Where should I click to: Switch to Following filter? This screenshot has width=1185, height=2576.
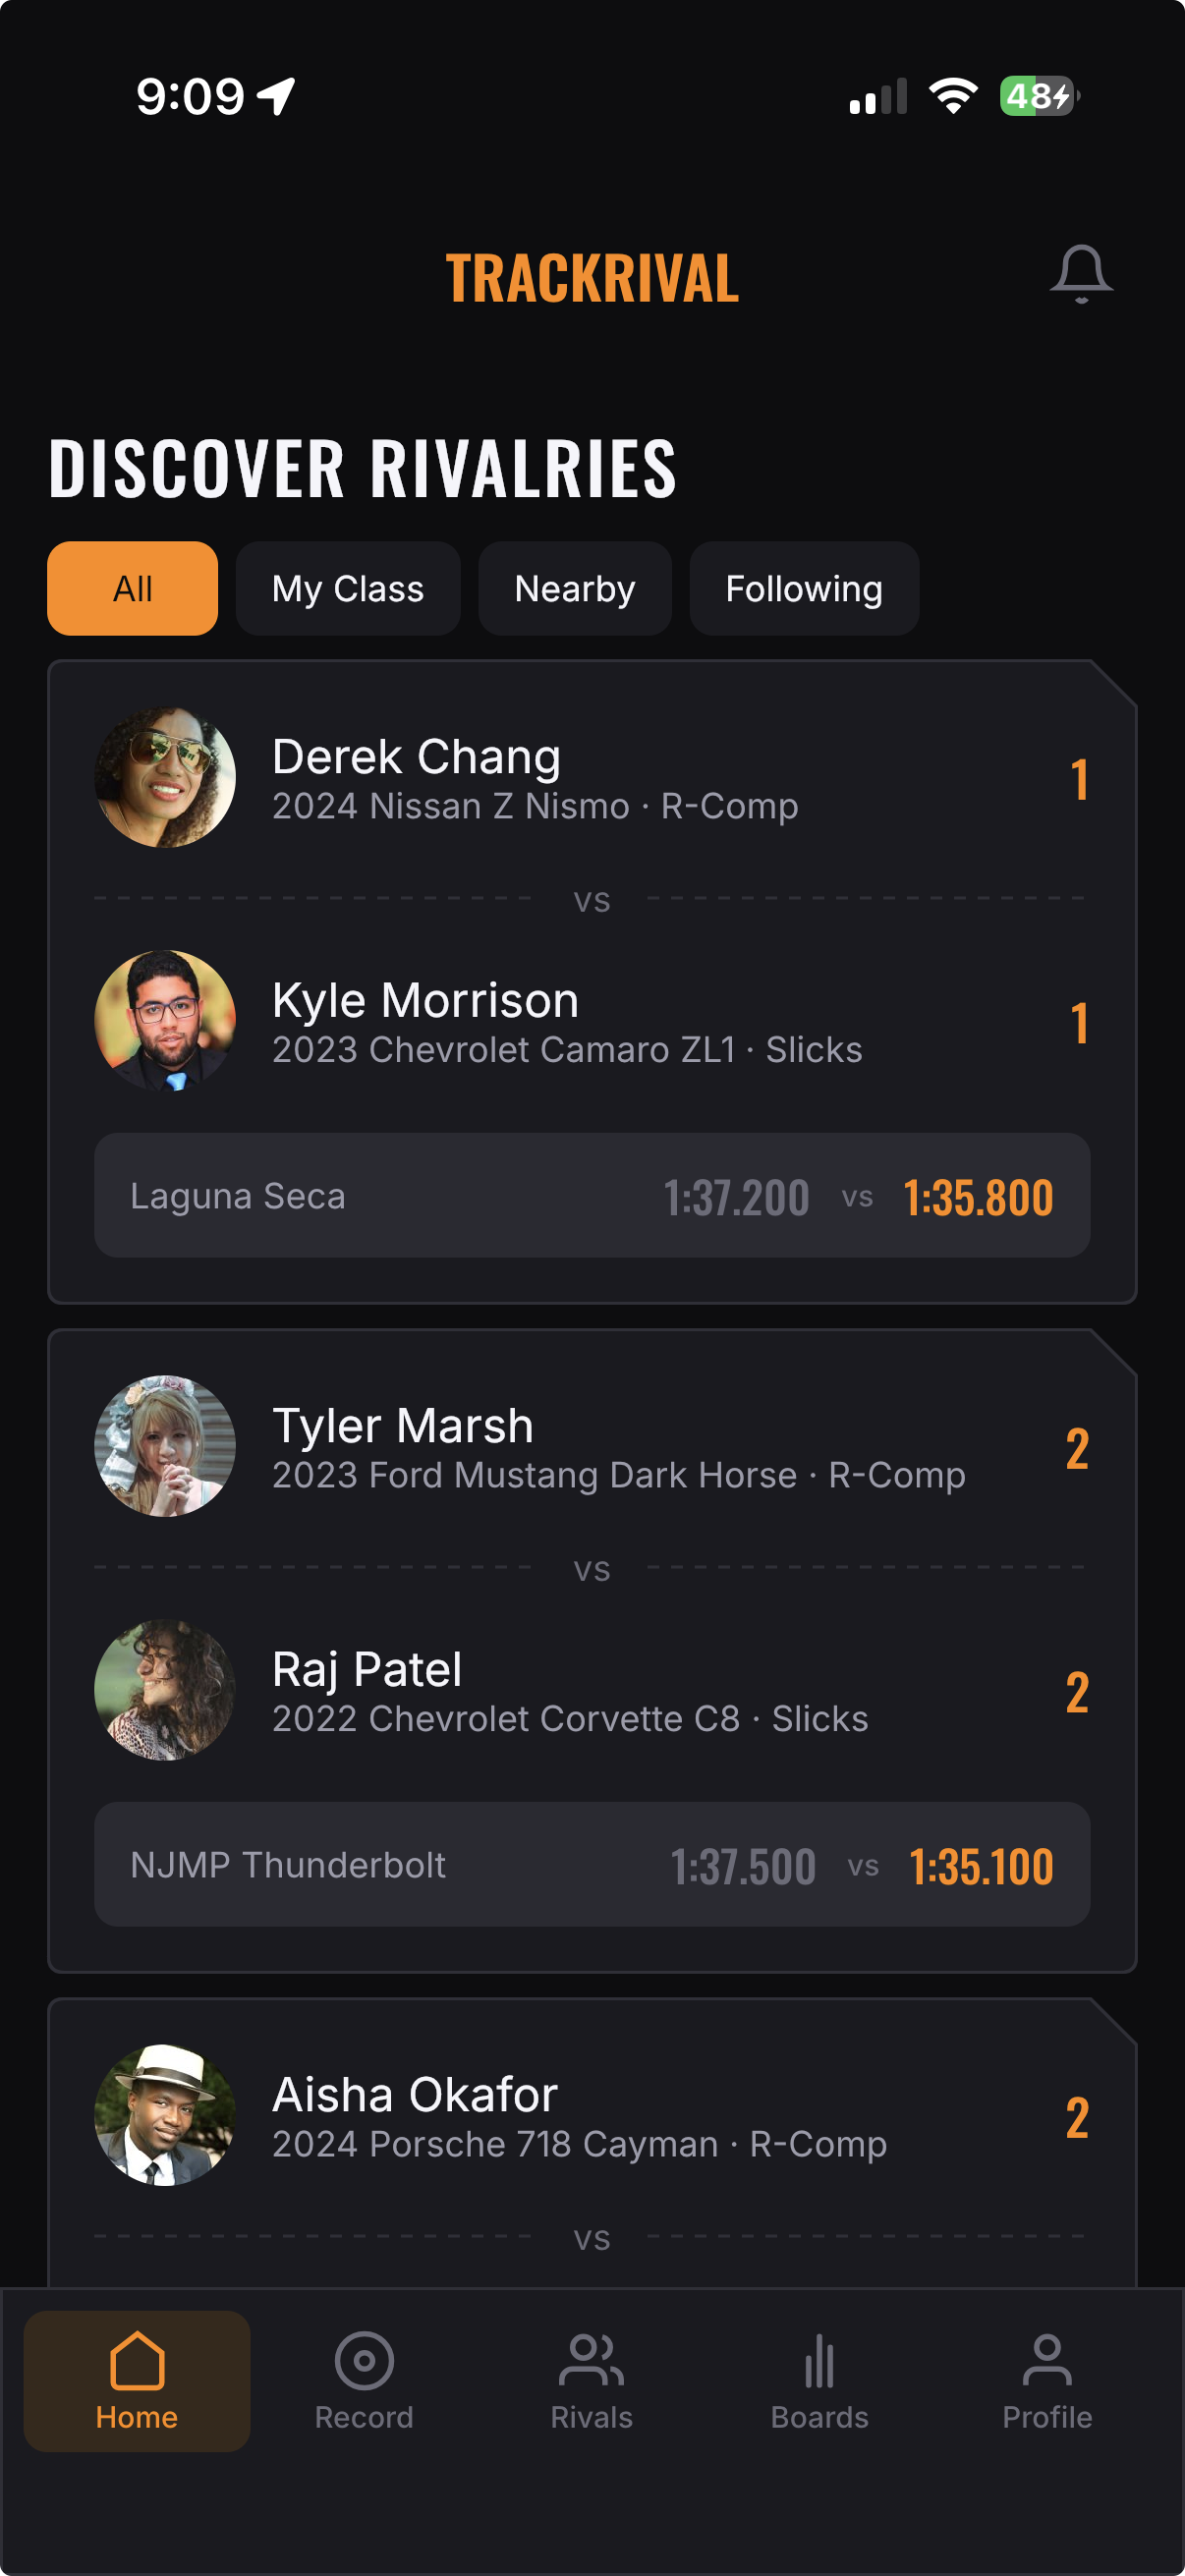[x=803, y=589]
